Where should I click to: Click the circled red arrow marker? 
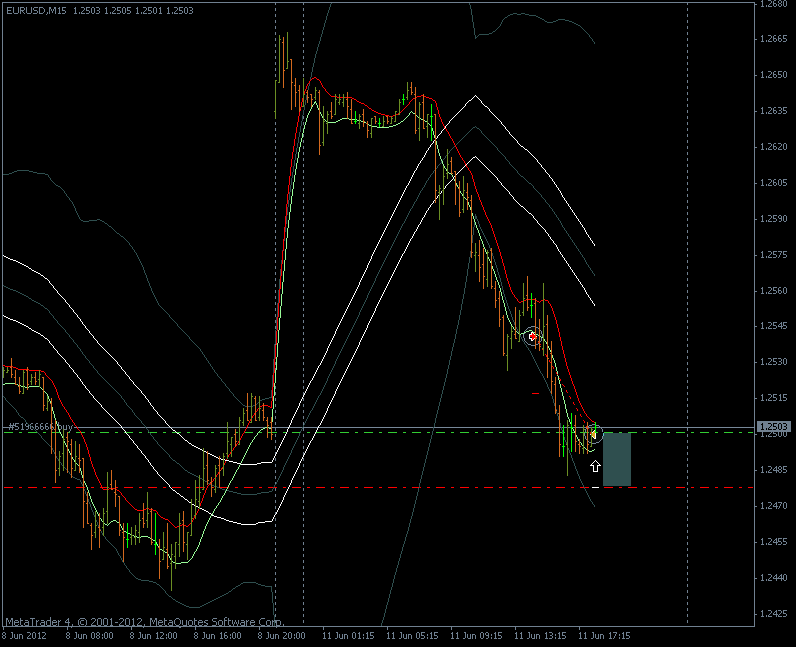(x=533, y=336)
